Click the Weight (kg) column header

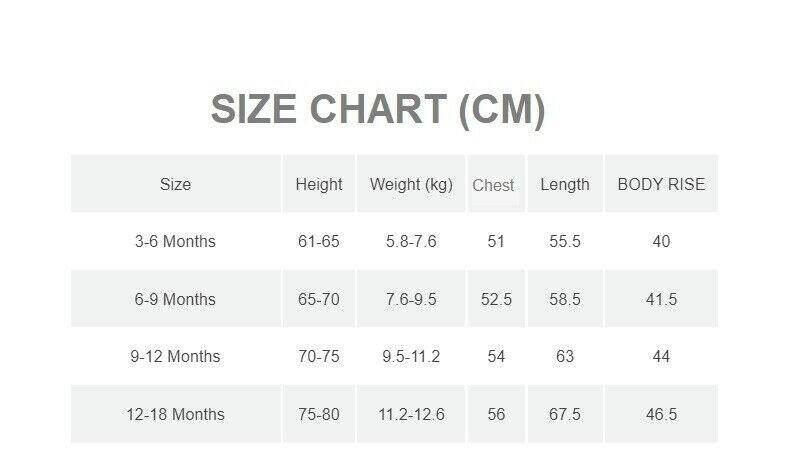click(411, 184)
